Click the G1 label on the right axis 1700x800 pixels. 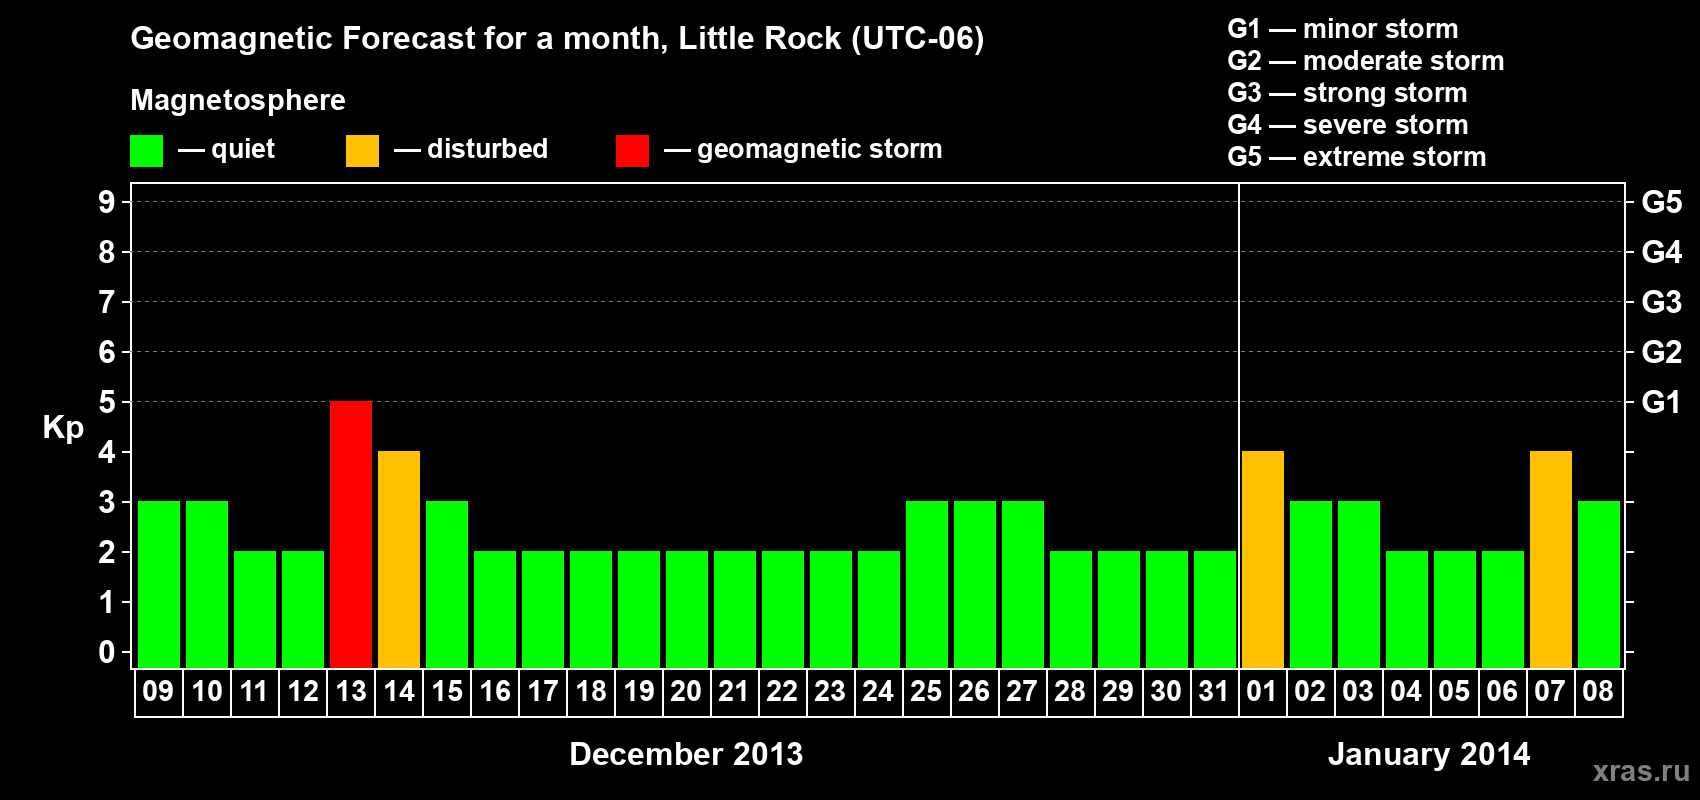1662,402
